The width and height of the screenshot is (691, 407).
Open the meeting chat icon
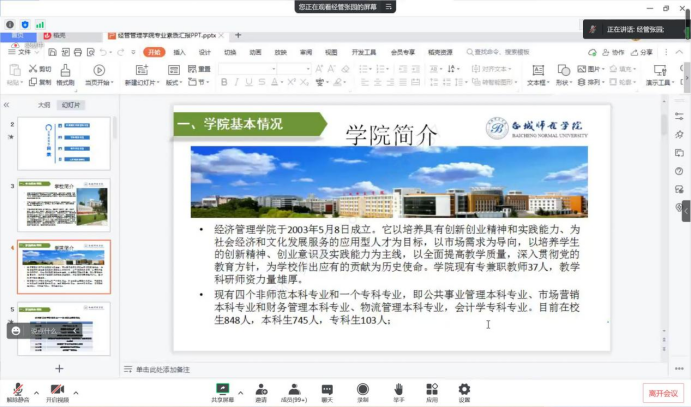pos(327,389)
